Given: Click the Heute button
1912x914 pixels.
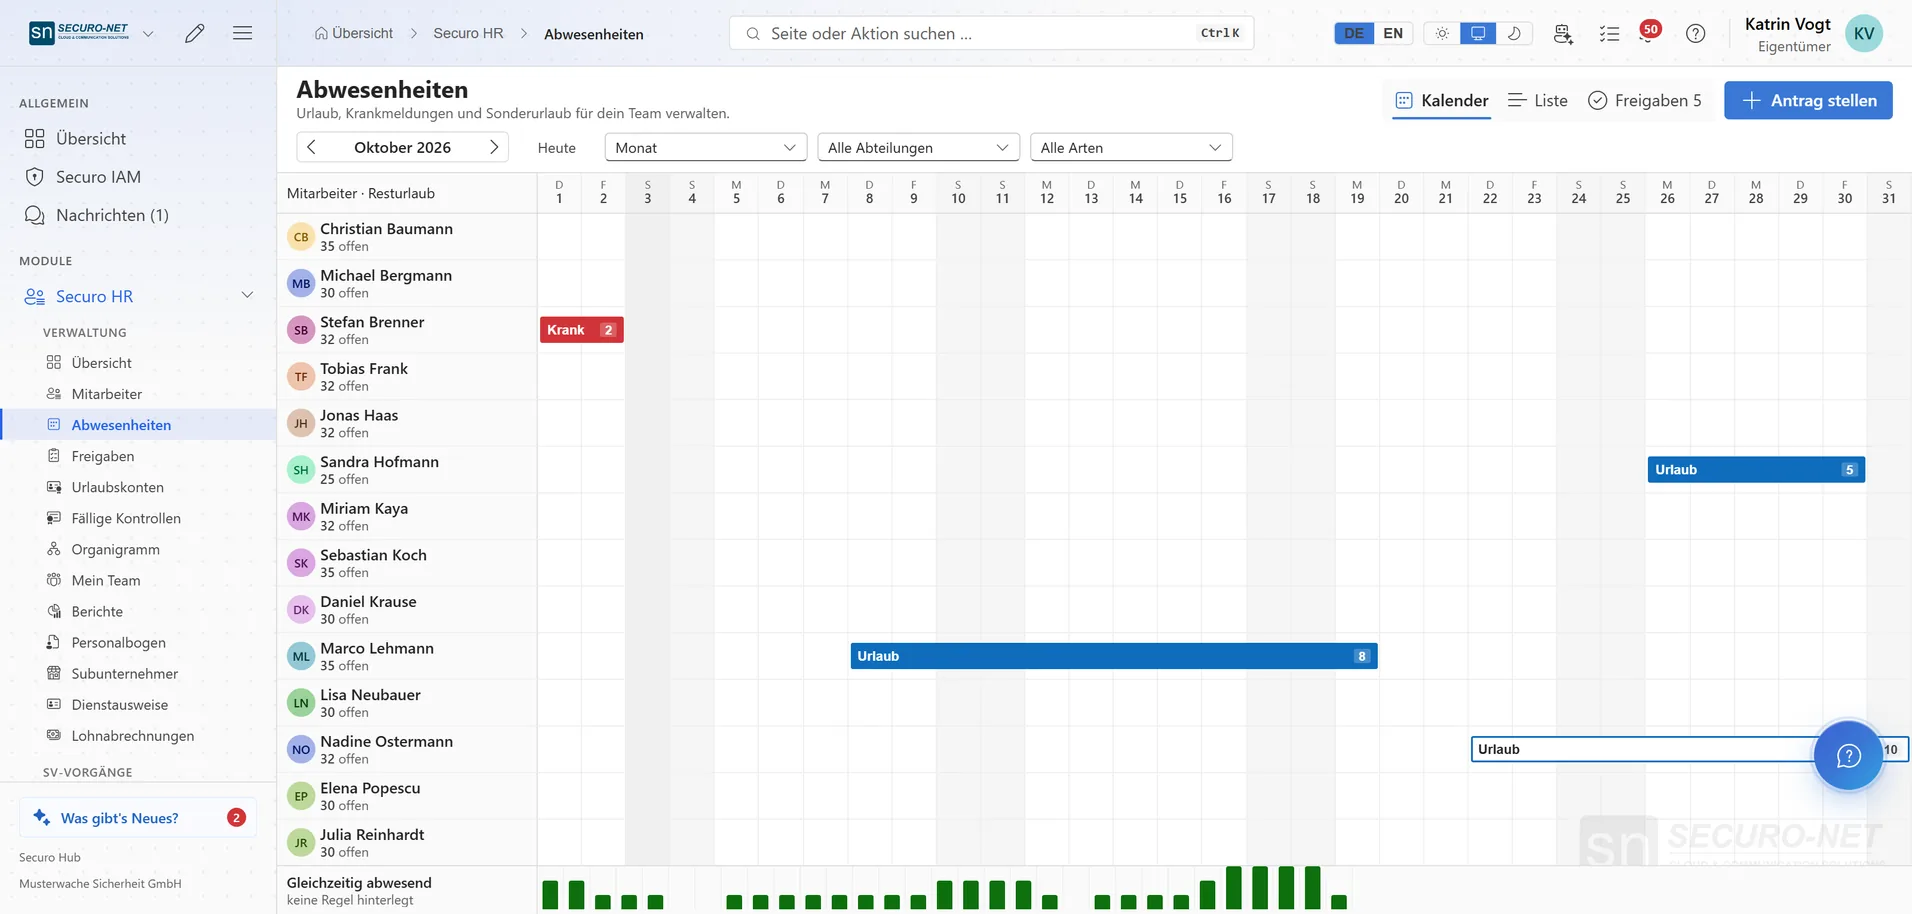Looking at the screenshot, I should point(557,147).
